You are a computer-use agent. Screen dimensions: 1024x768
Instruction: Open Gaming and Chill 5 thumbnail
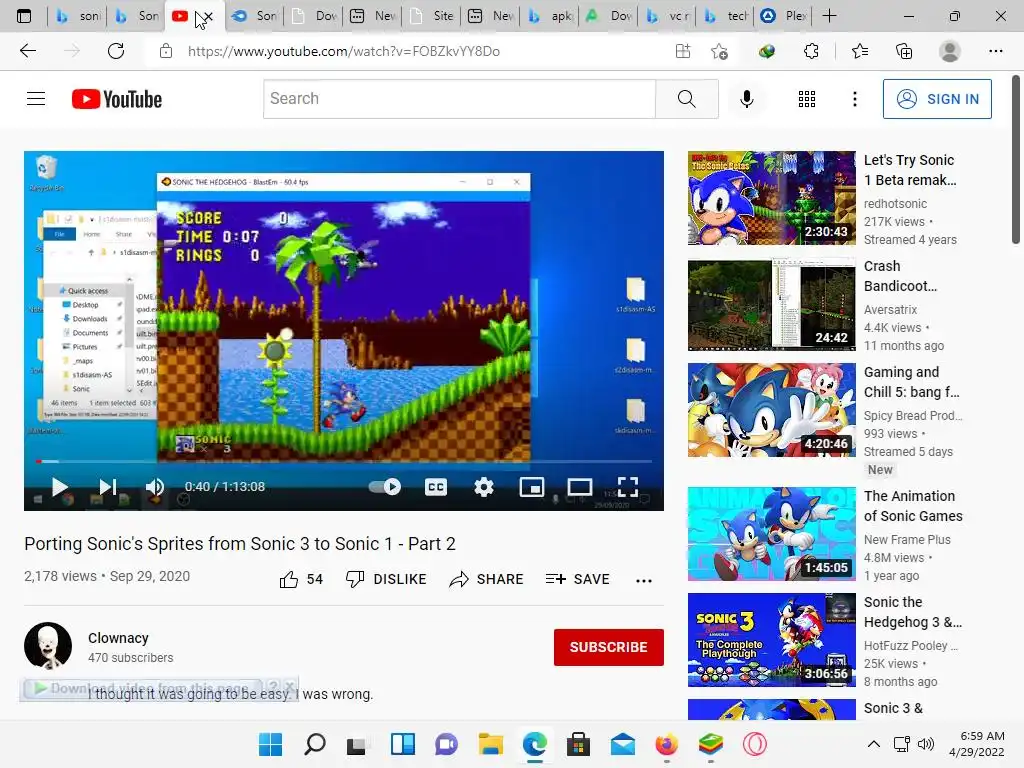pyautogui.click(x=771, y=409)
